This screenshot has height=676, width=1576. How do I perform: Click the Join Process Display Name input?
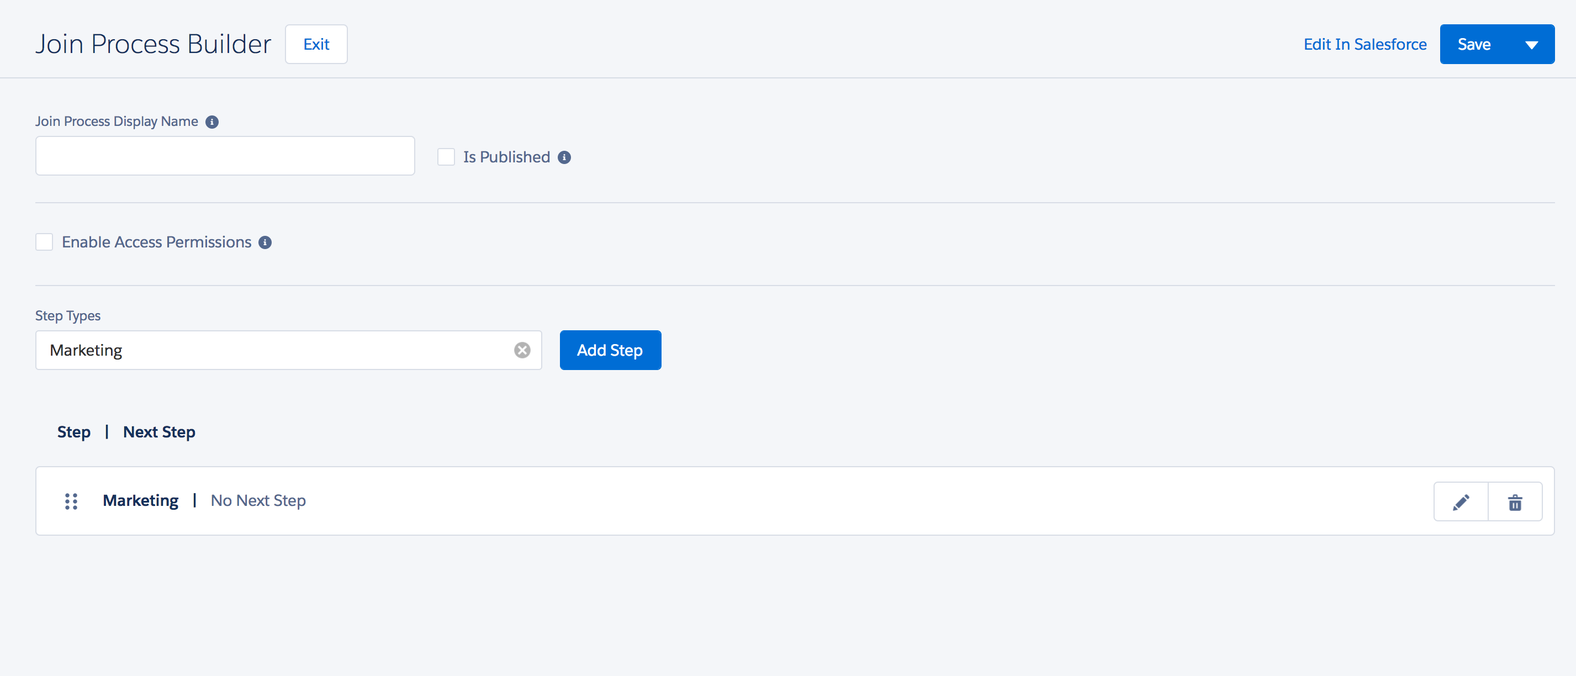point(225,155)
